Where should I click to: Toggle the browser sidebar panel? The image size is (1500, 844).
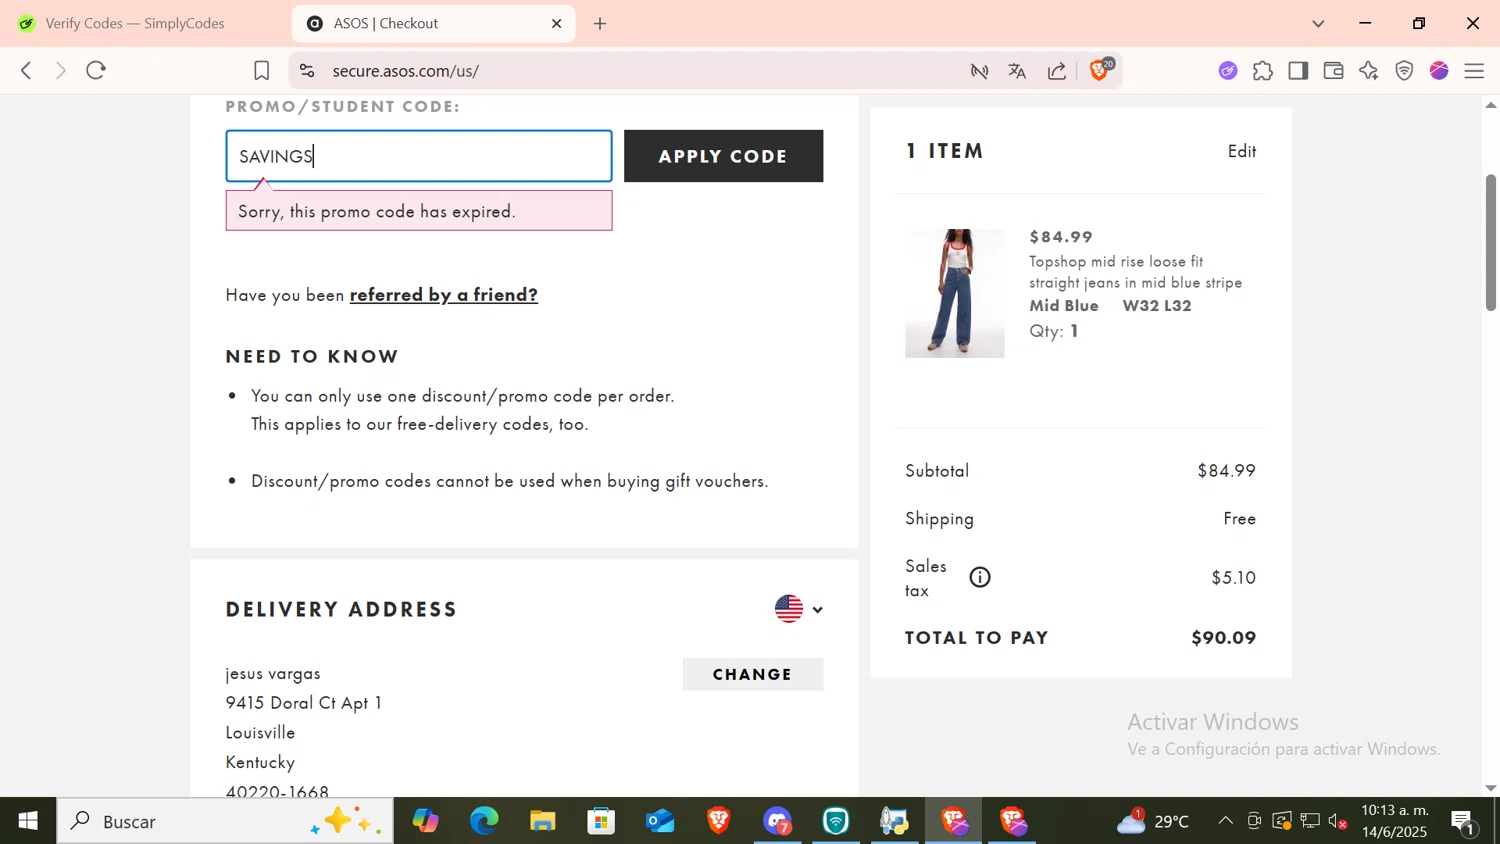pos(1298,70)
